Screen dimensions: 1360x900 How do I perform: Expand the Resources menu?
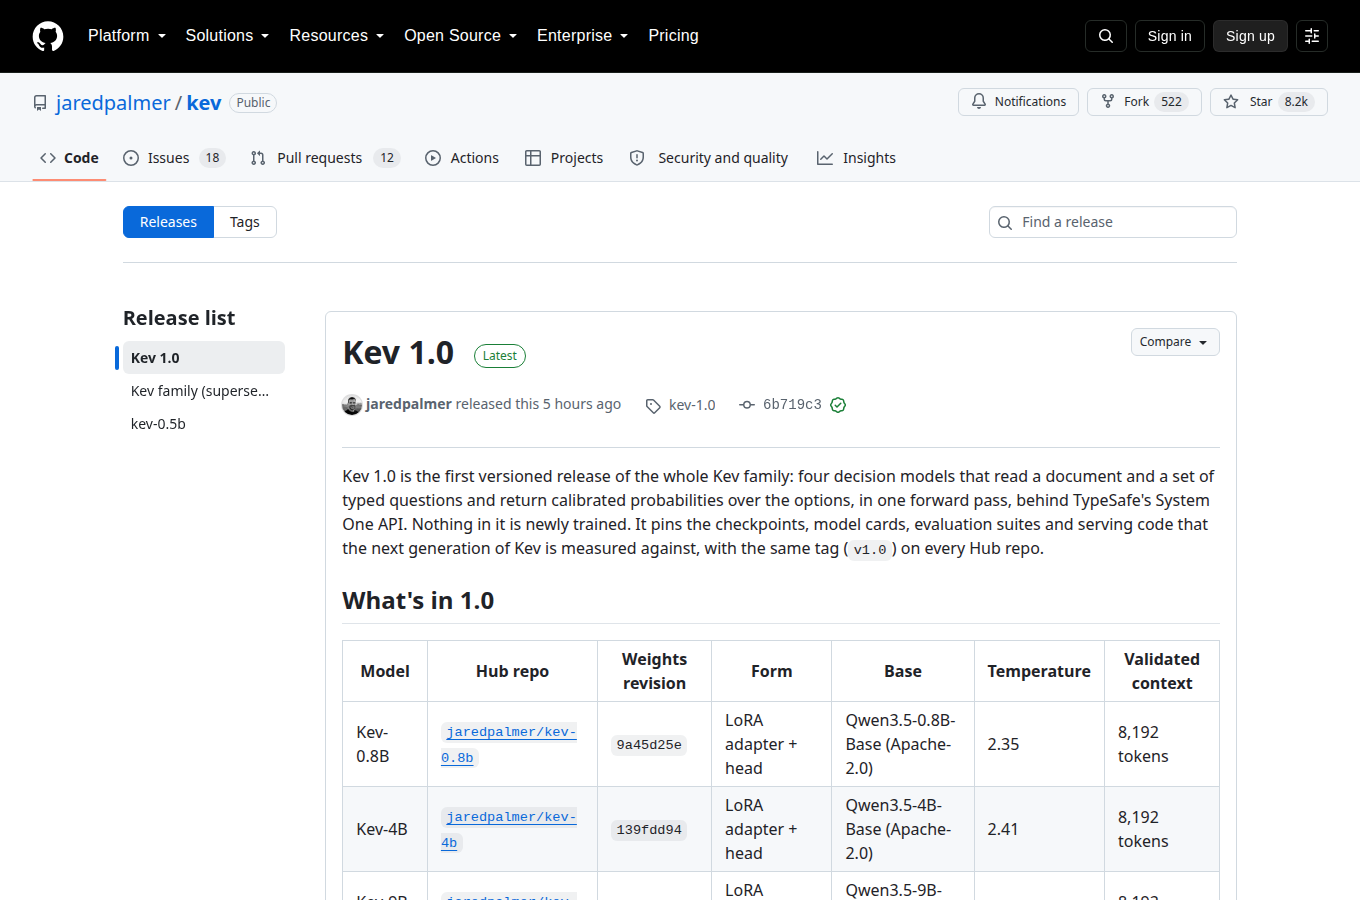337,36
